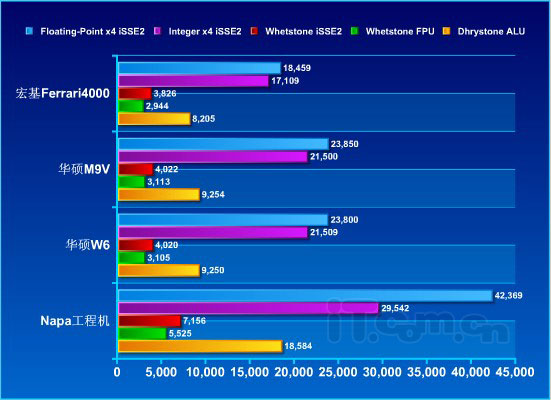
Task: Click the 23,800 data value label
Action: pyautogui.click(x=344, y=220)
